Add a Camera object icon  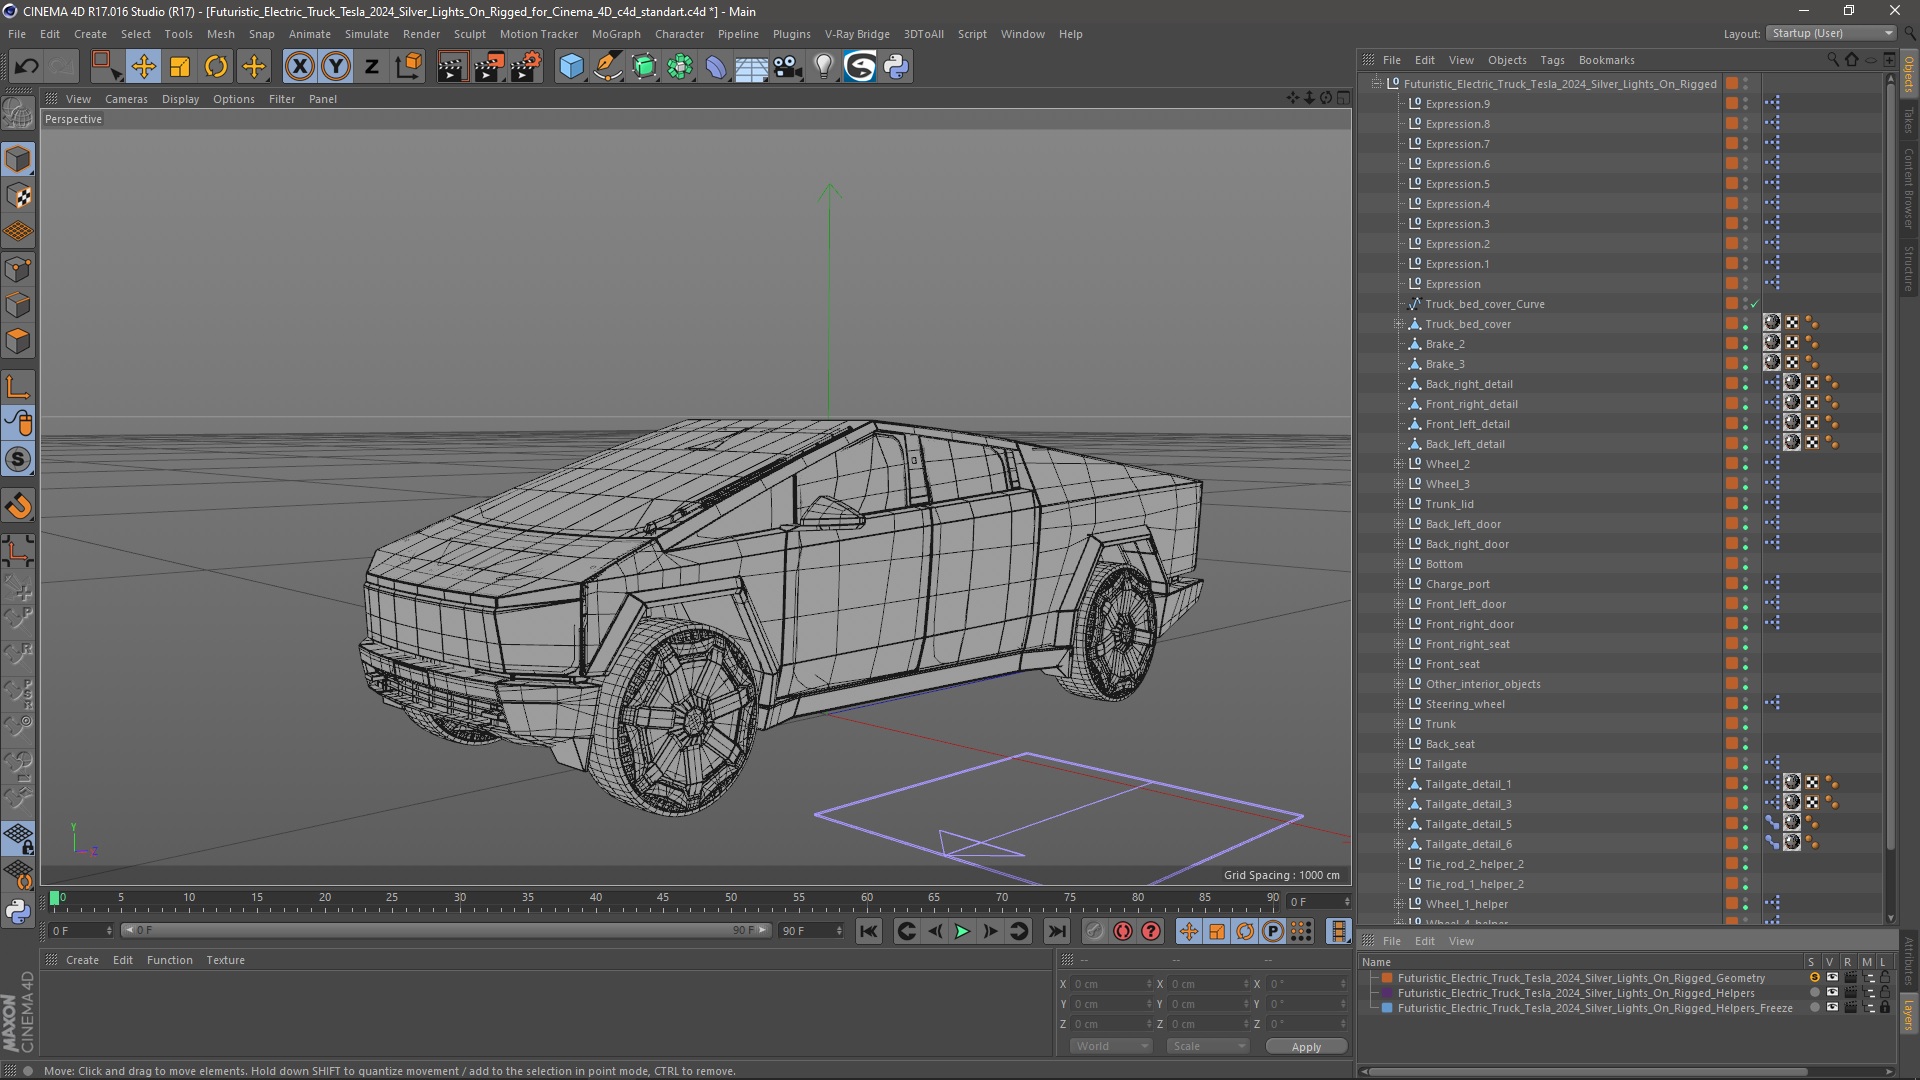pos(788,67)
